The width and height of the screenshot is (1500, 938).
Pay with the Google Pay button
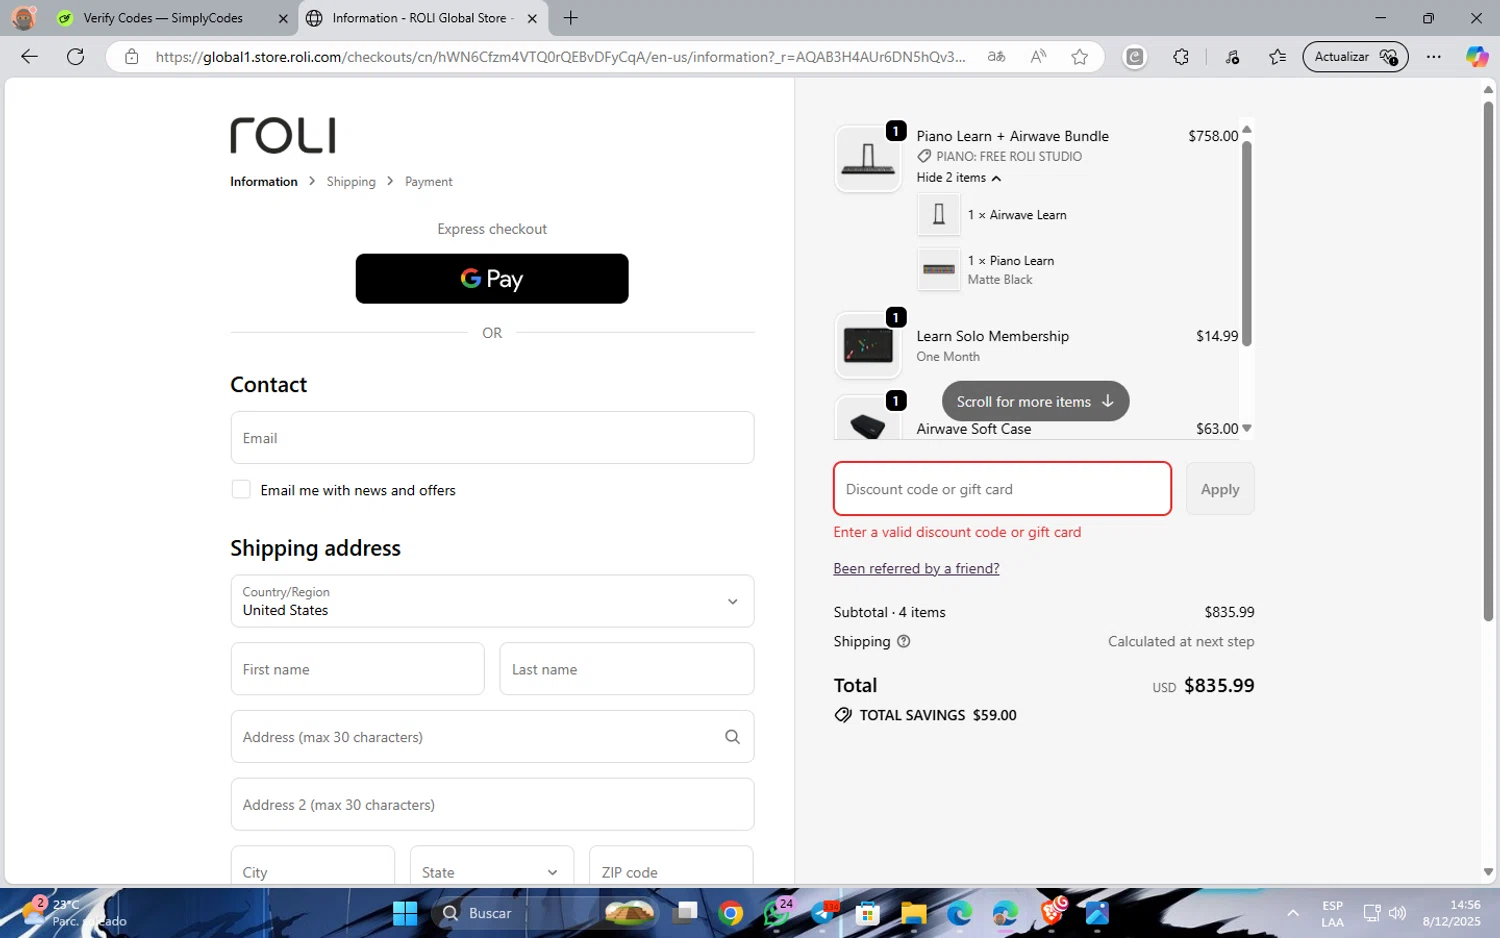(492, 279)
